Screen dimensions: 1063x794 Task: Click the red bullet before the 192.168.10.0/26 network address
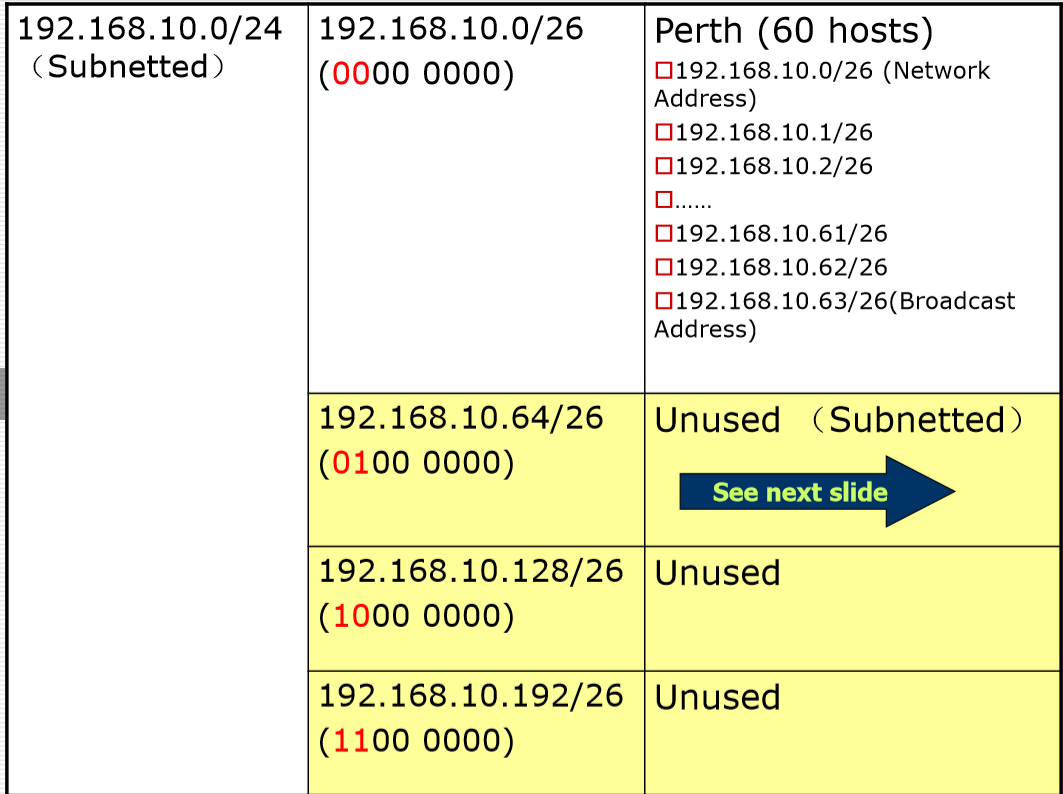coord(663,71)
